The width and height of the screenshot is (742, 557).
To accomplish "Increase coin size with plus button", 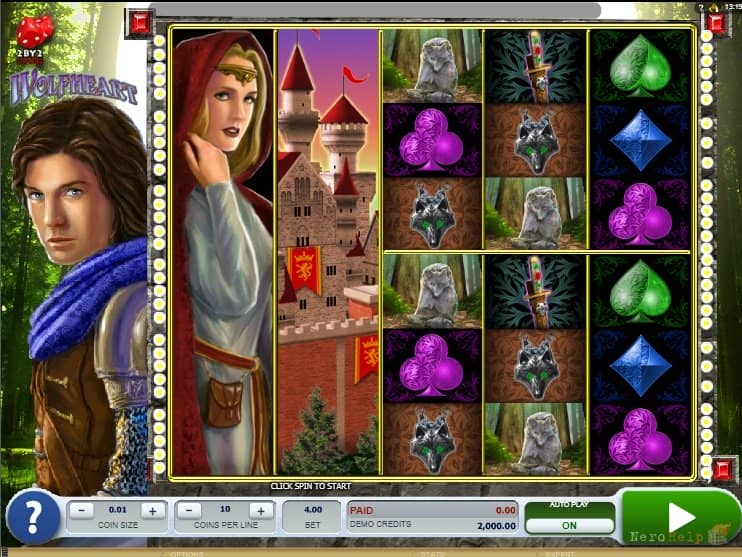I will coord(152,511).
